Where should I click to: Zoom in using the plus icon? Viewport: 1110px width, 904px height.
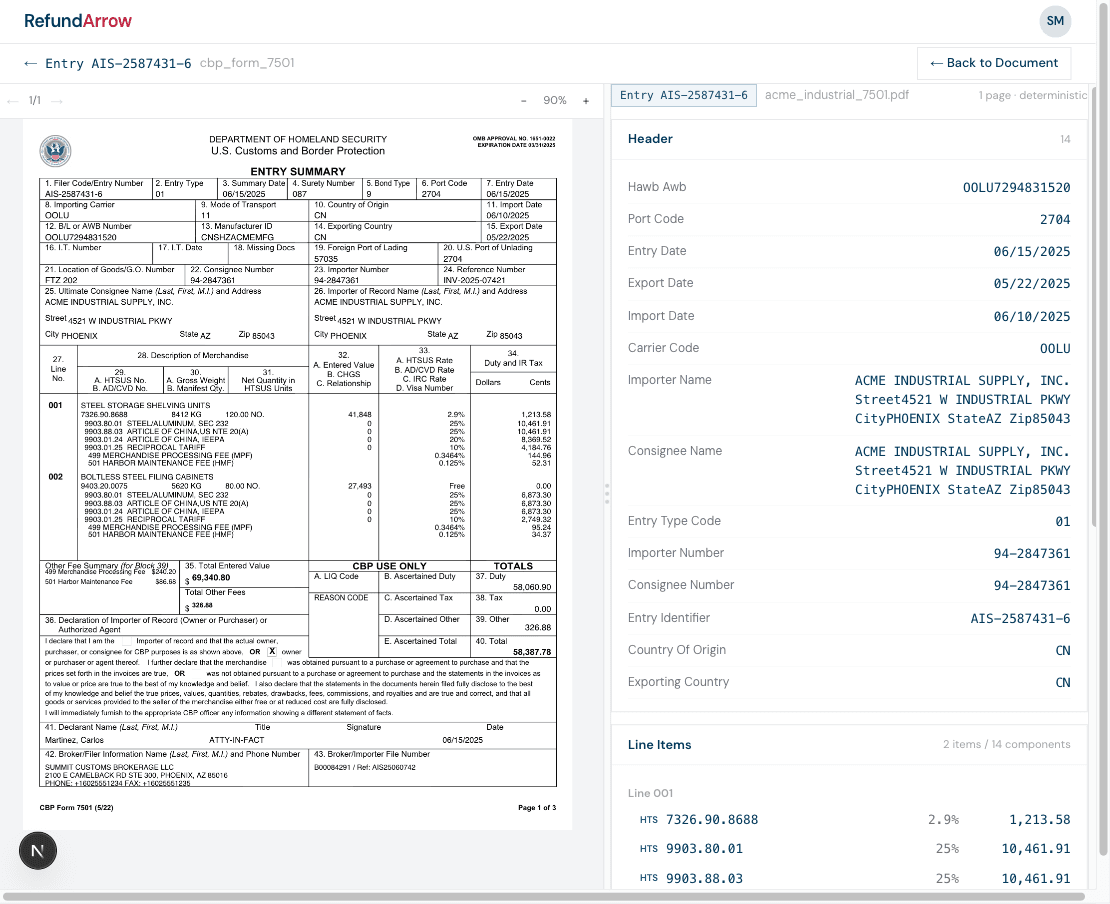point(585,100)
